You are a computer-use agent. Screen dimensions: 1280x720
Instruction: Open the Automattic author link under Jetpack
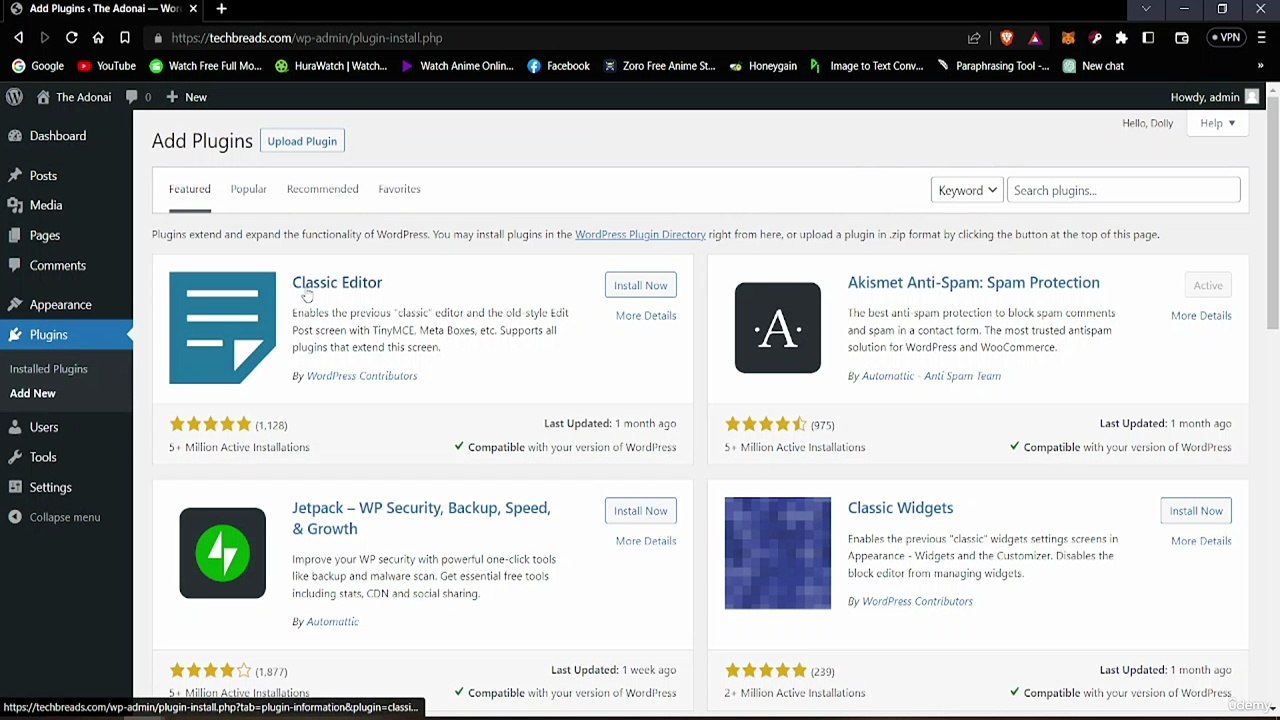click(x=332, y=621)
